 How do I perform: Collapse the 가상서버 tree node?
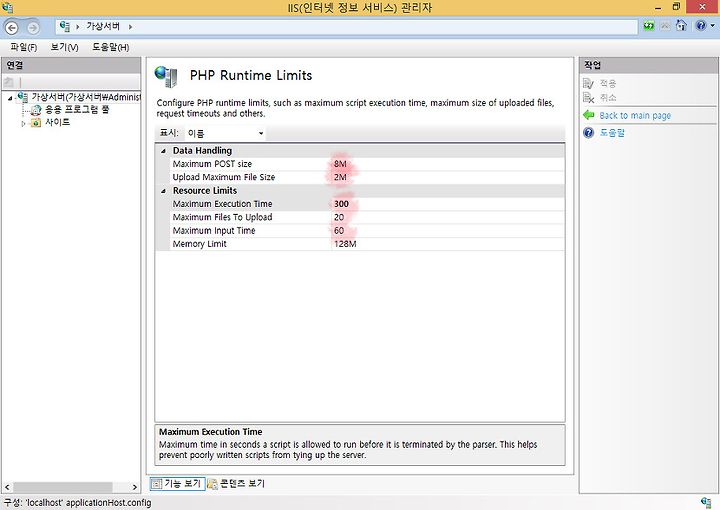pos(10,98)
